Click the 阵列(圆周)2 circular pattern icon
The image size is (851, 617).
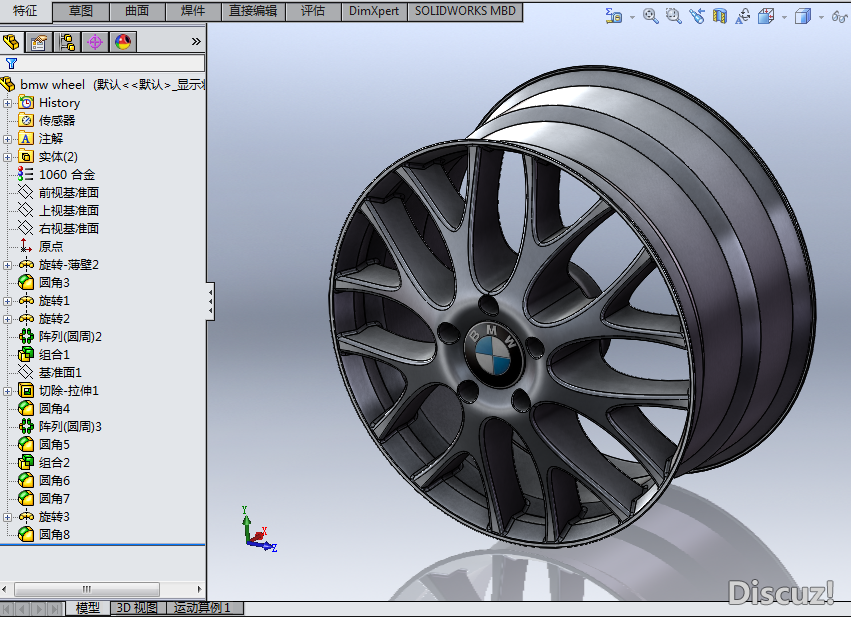(x=26, y=336)
